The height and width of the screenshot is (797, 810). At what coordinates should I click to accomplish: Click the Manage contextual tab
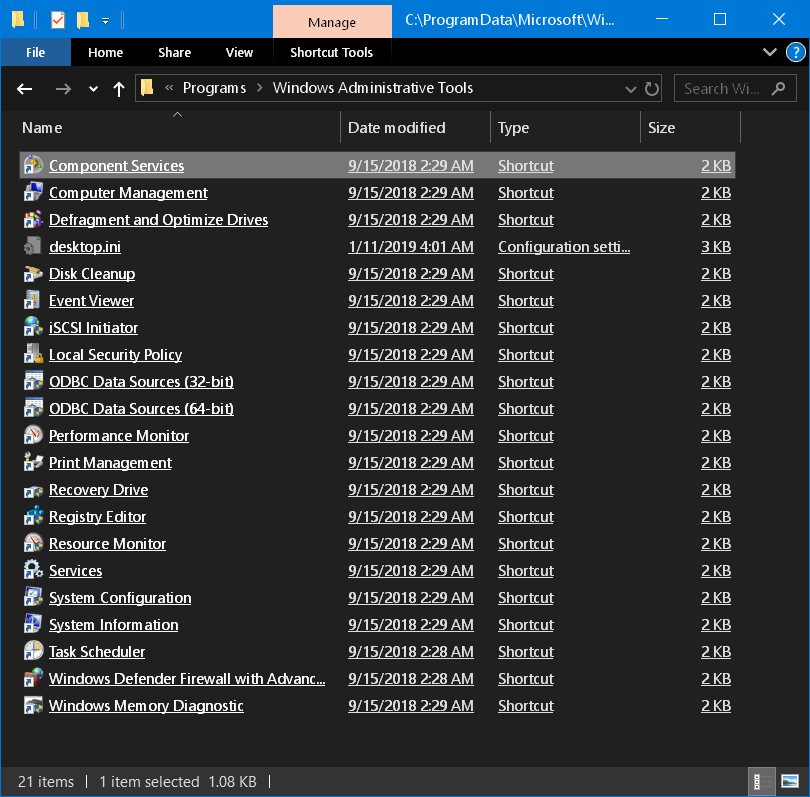click(x=332, y=22)
